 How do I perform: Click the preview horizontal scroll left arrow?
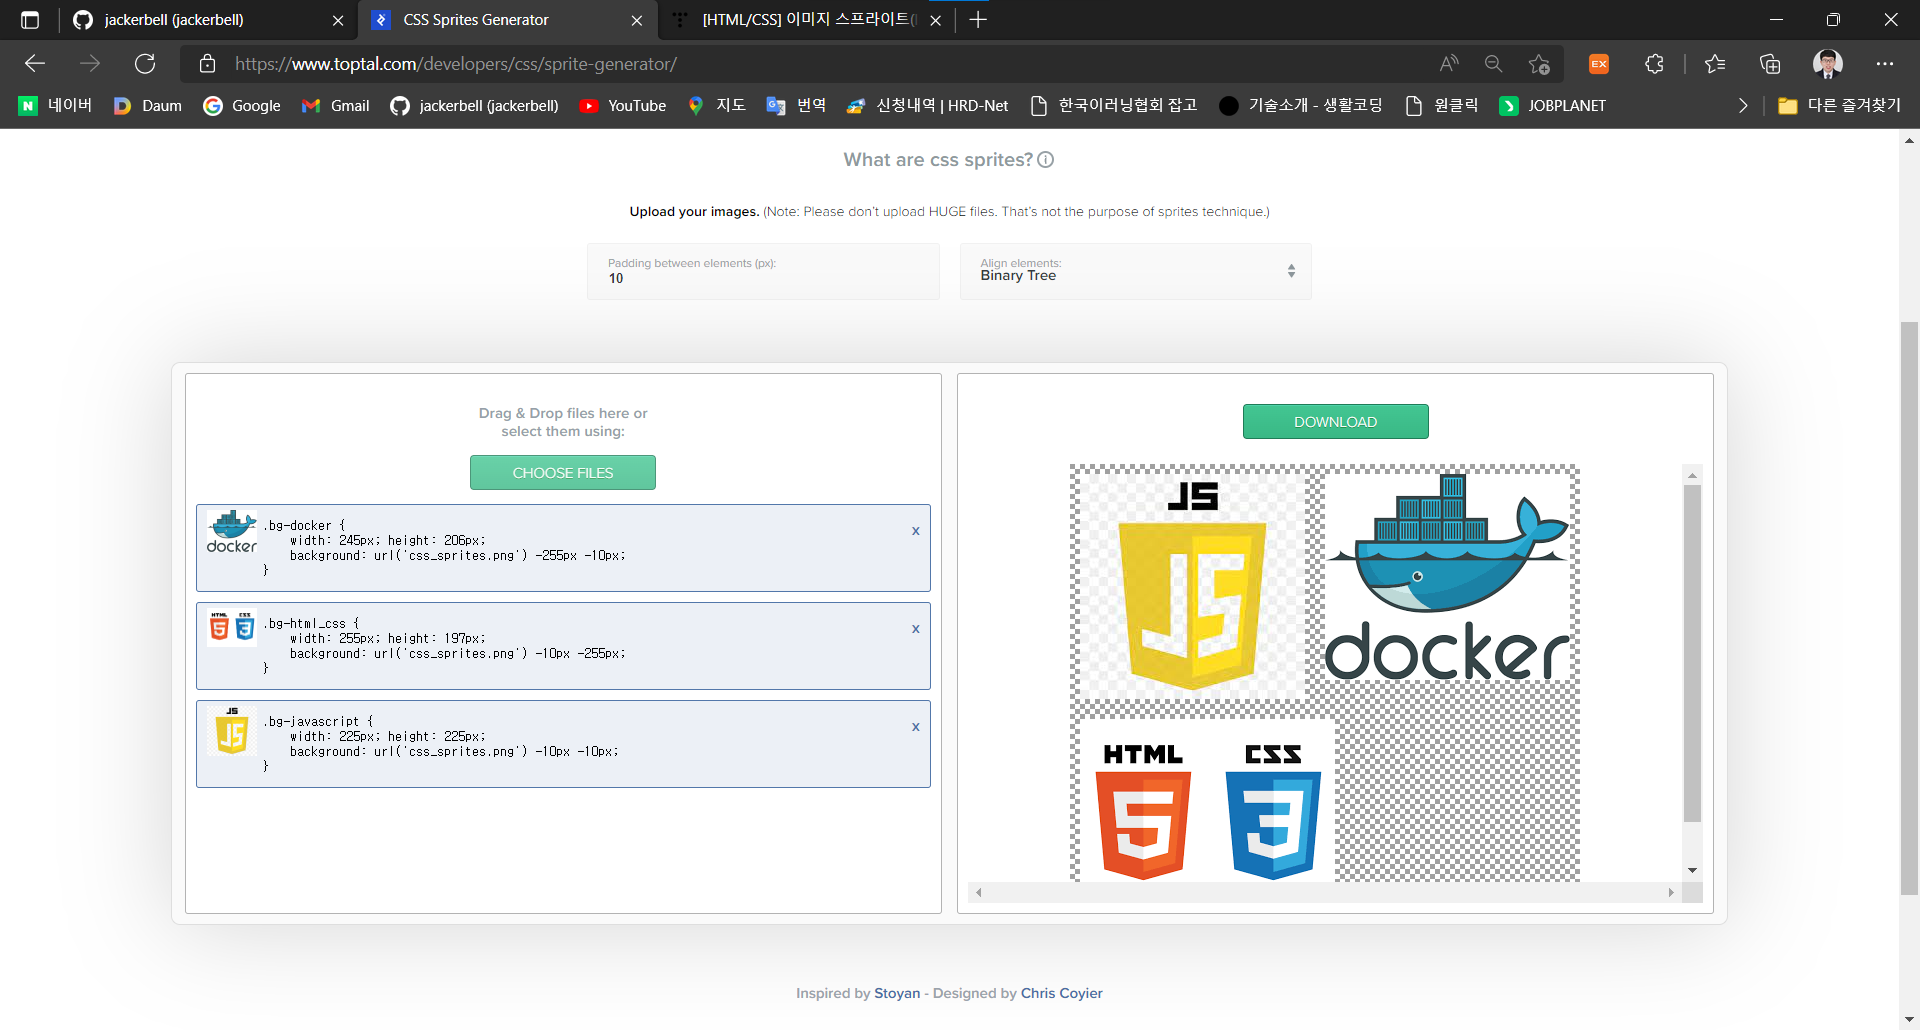(979, 892)
